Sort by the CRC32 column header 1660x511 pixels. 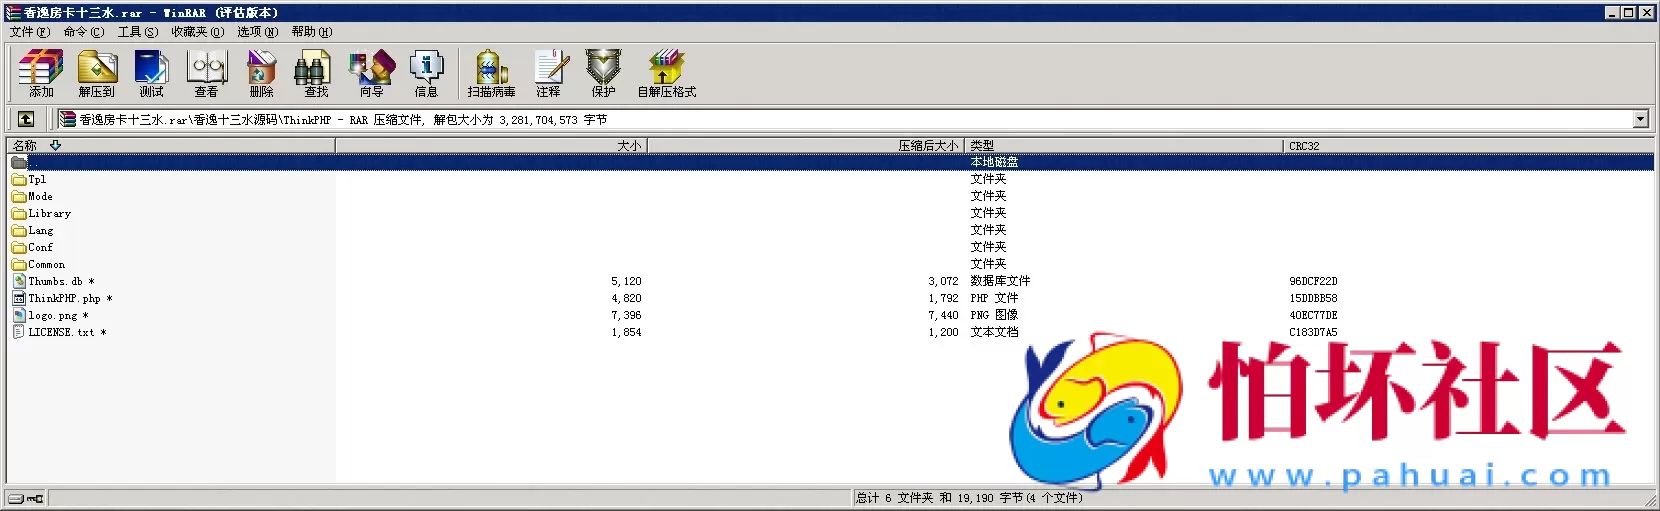tap(1468, 146)
